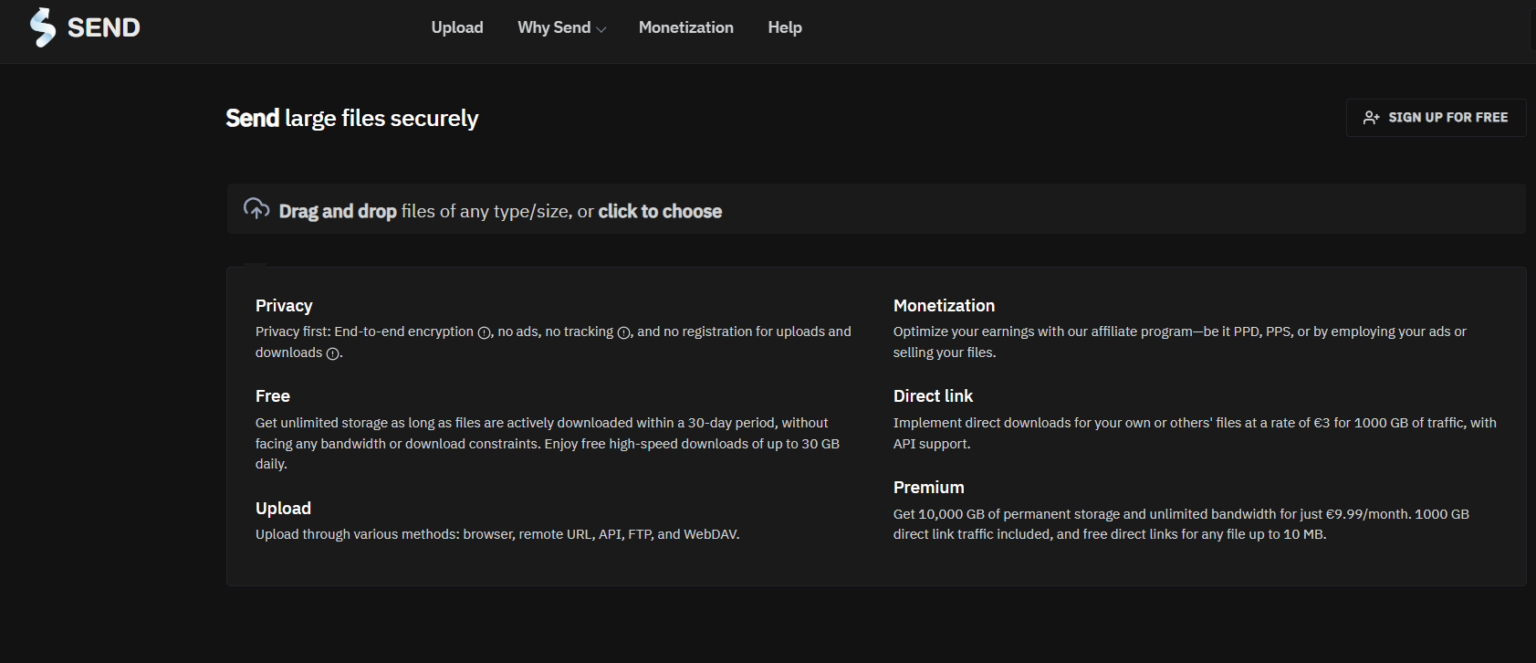The width and height of the screenshot is (1536, 663).
Task: Click the Monetization heading in features panel
Action: coord(944,306)
